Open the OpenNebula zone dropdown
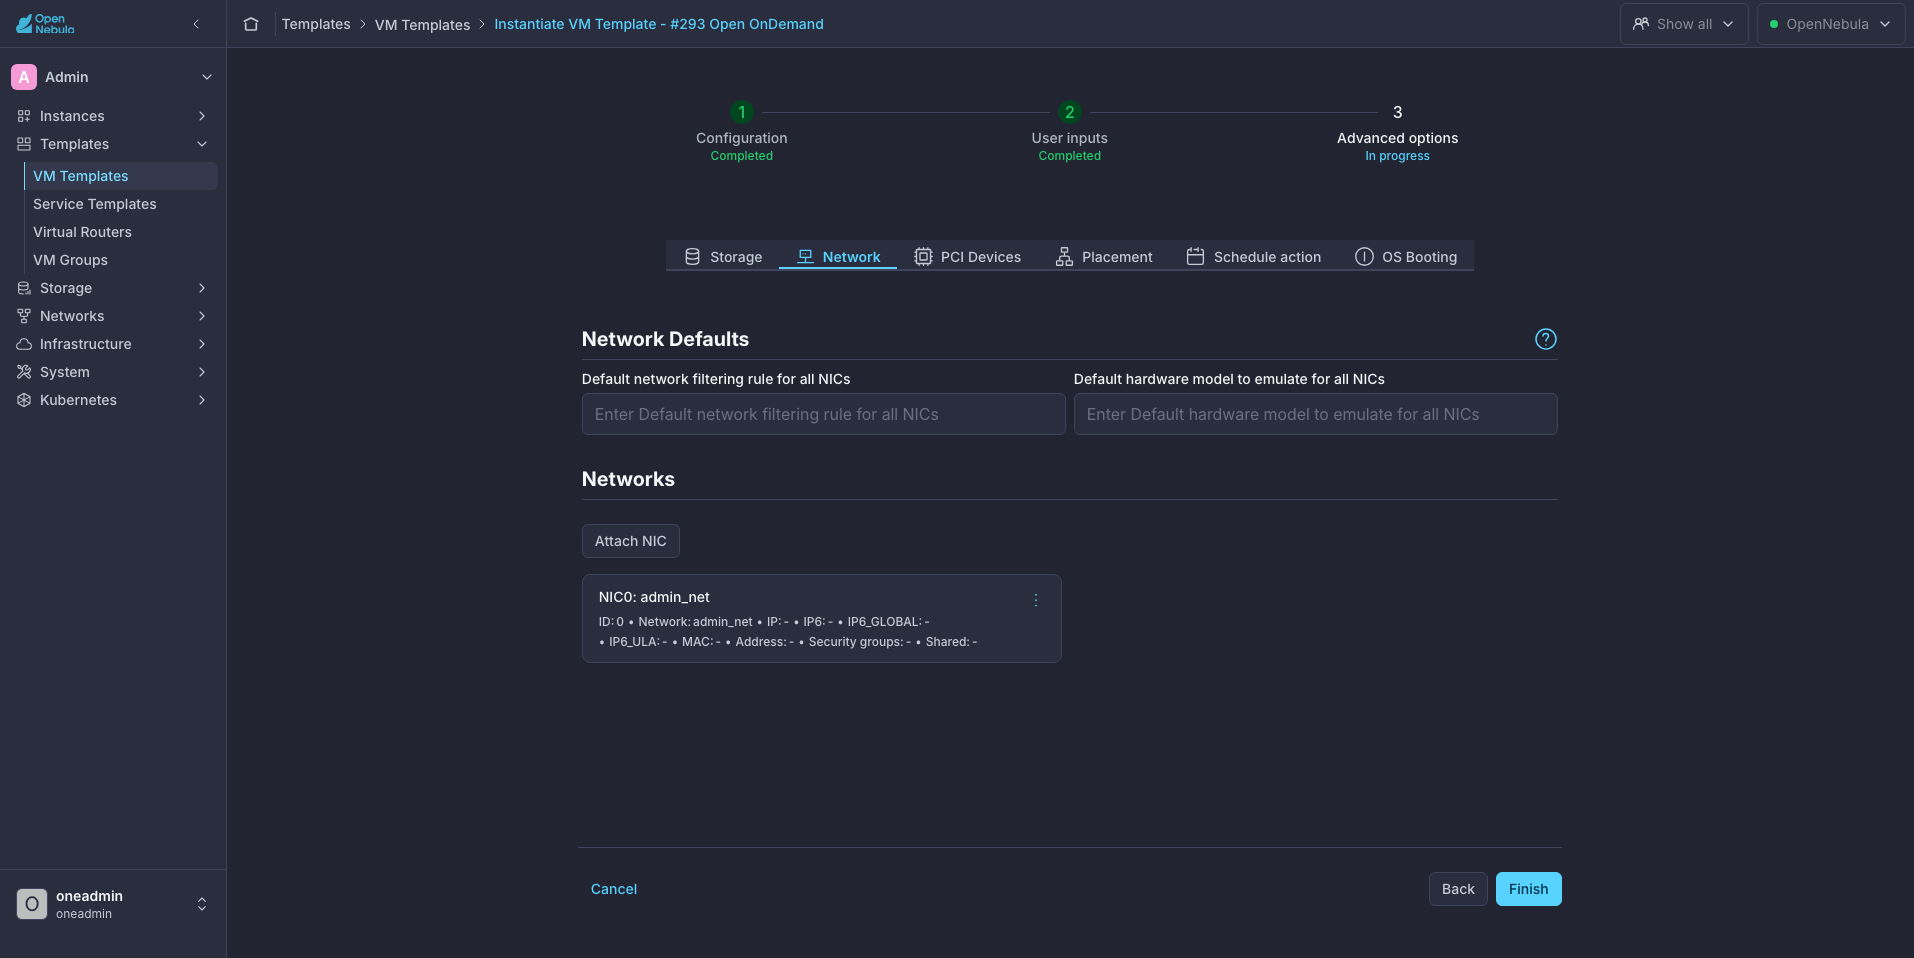The height and width of the screenshot is (958, 1914). pyautogui.click(x=1830, y=24)
